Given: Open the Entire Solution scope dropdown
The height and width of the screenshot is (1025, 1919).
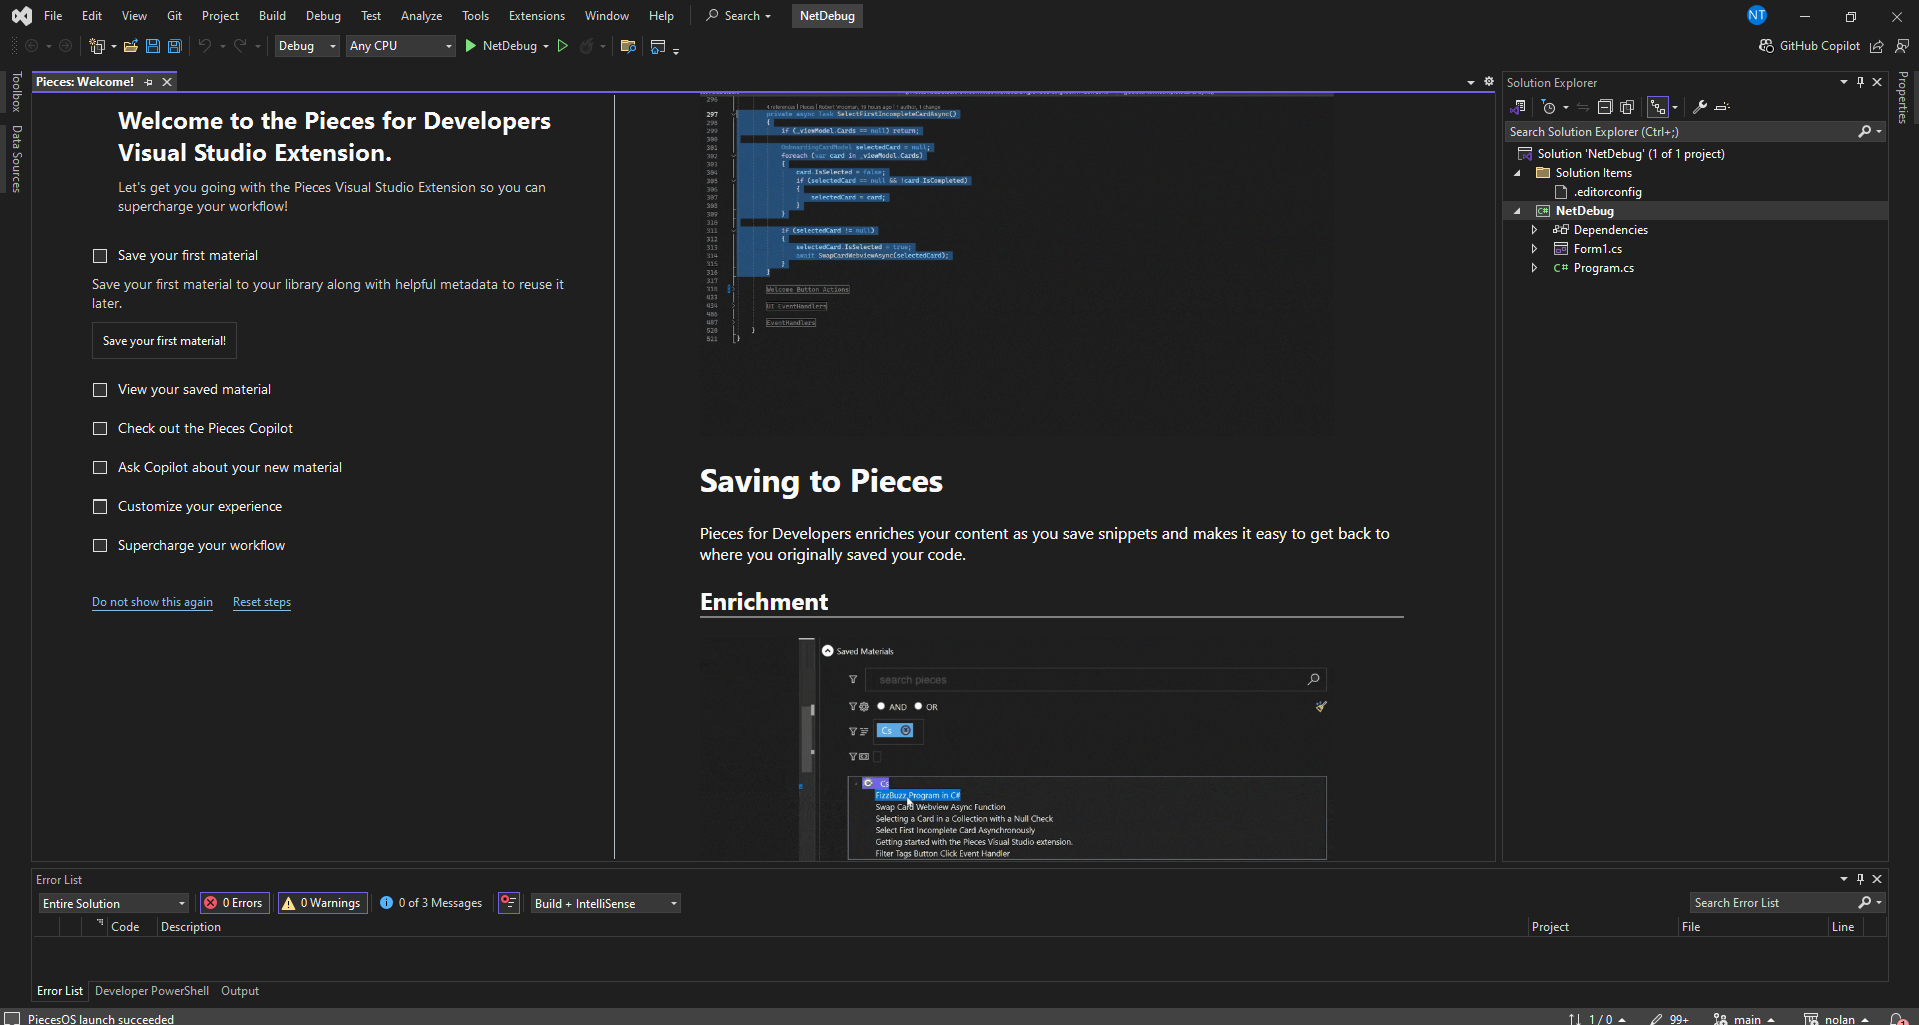Looking at the screenshot, I should [114, 903].
